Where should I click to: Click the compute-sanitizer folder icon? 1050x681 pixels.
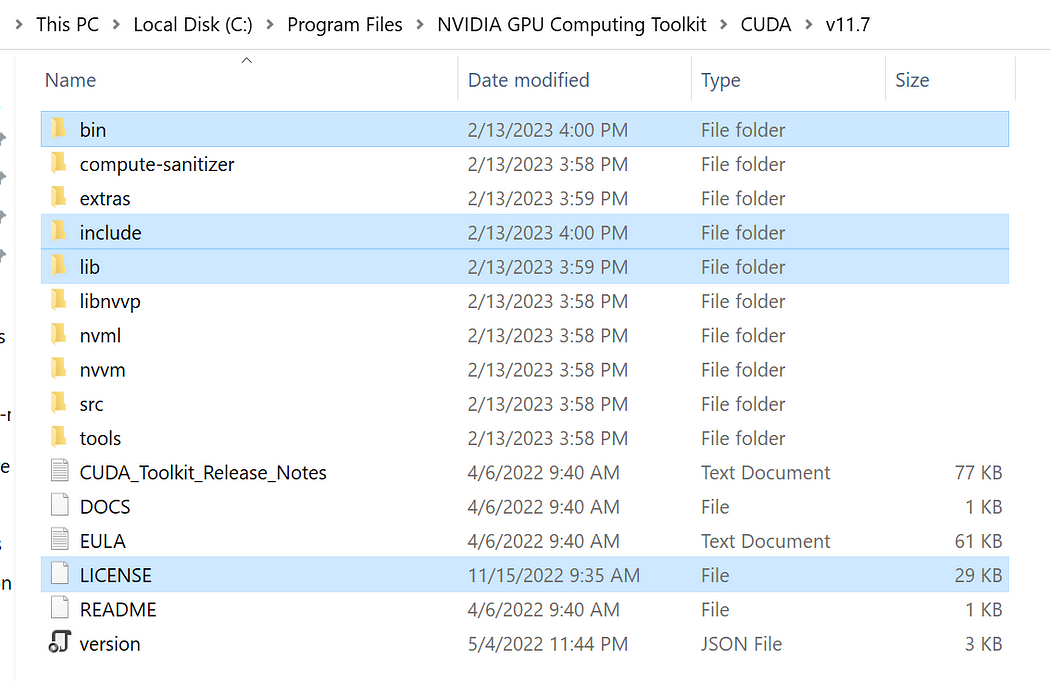pos(59,162)
